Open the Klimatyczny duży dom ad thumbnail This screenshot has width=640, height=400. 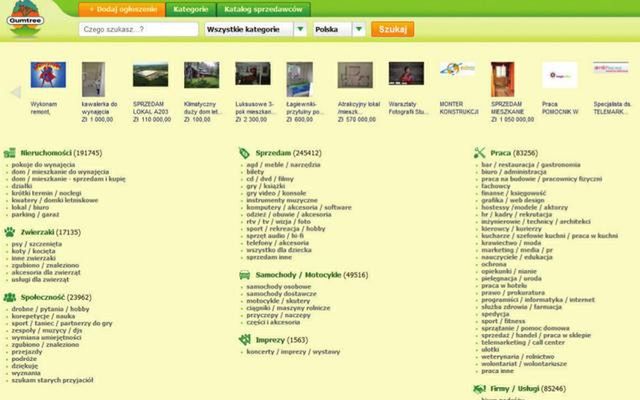pos(202,75)
